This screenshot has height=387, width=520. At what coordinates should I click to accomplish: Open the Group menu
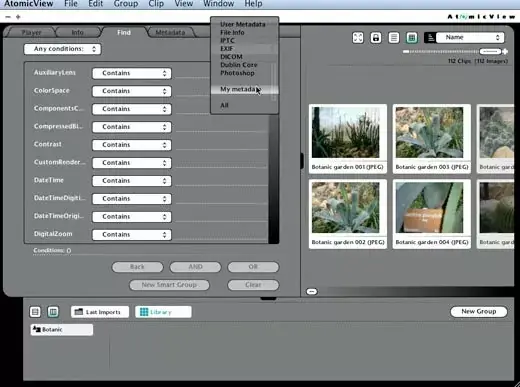(126, 4)
